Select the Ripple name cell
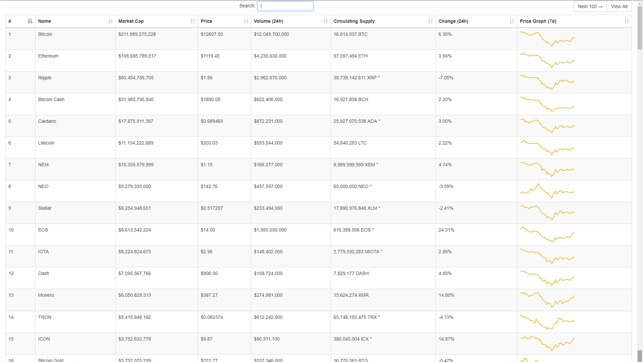 click(75, 82)
